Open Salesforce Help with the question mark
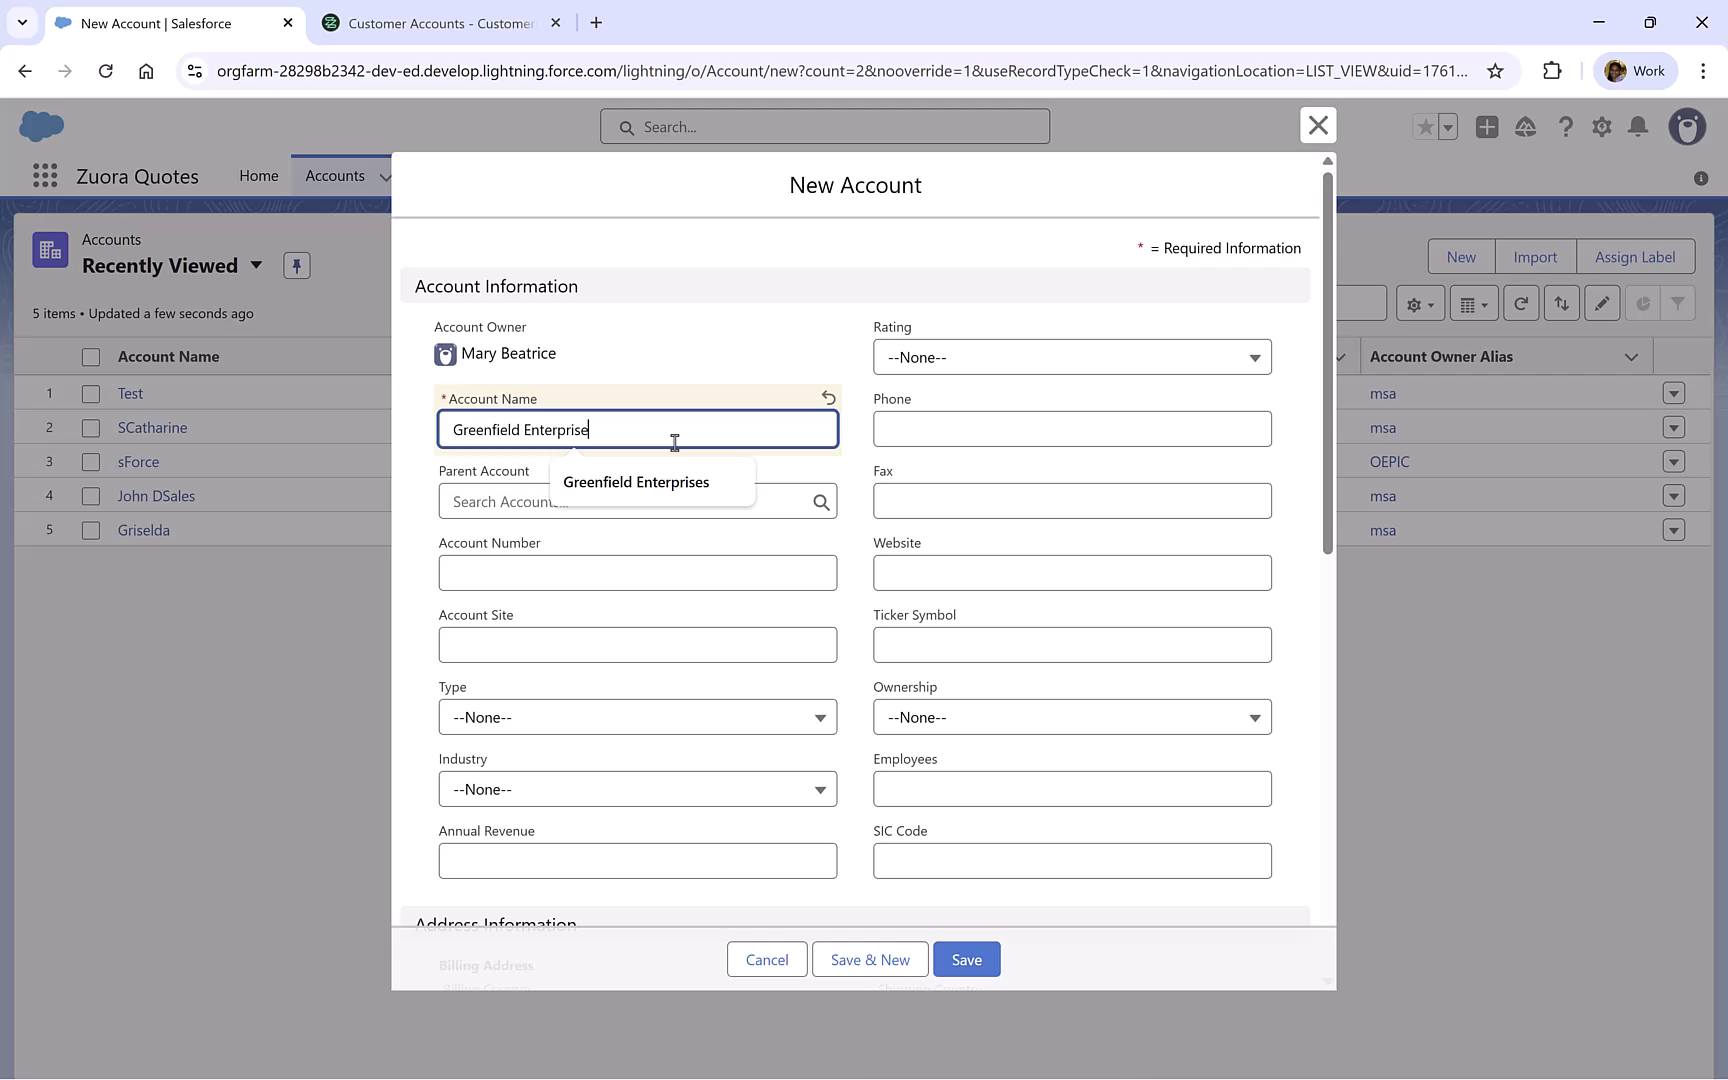 1565,127
